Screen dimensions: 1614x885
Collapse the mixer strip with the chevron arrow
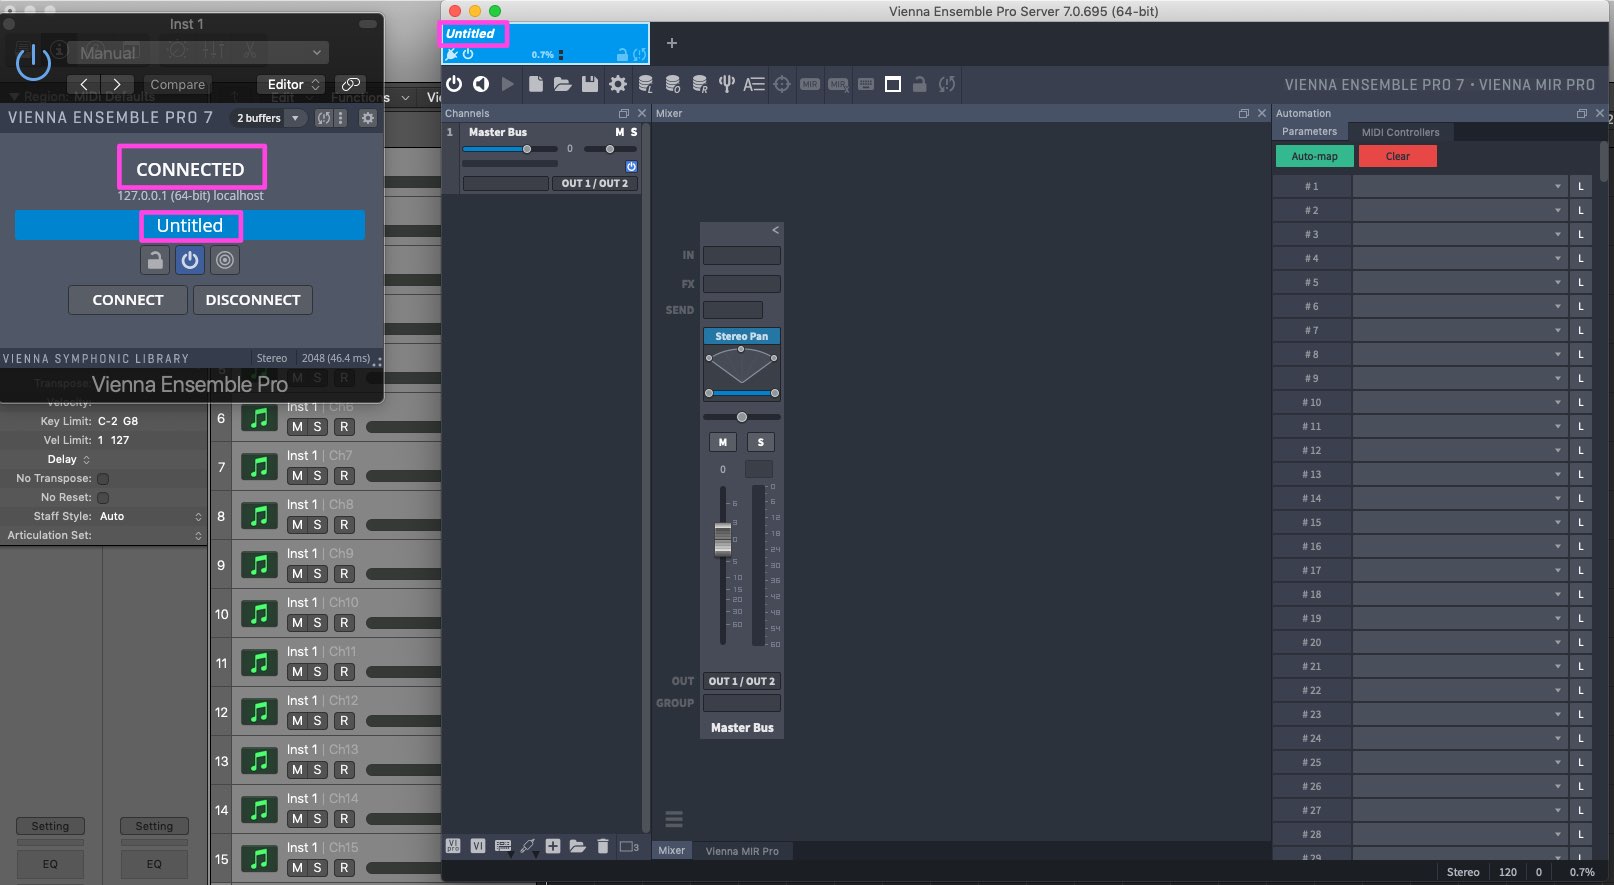point(775,230)
